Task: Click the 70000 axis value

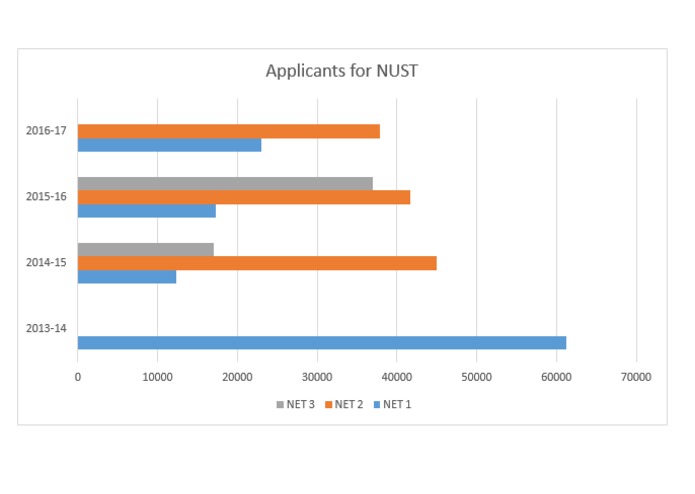Action: [x=636, y=377]
